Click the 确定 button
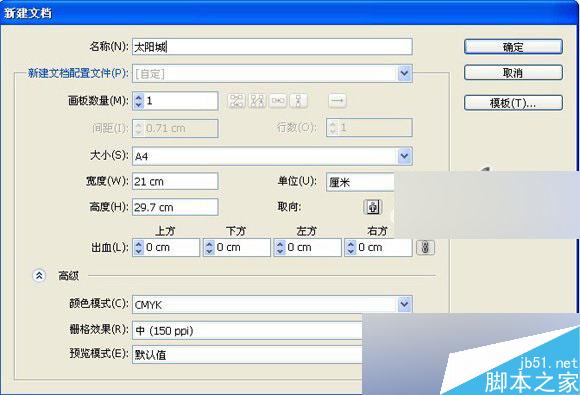This screenshot has height=395, width=580. click(513, 47)
